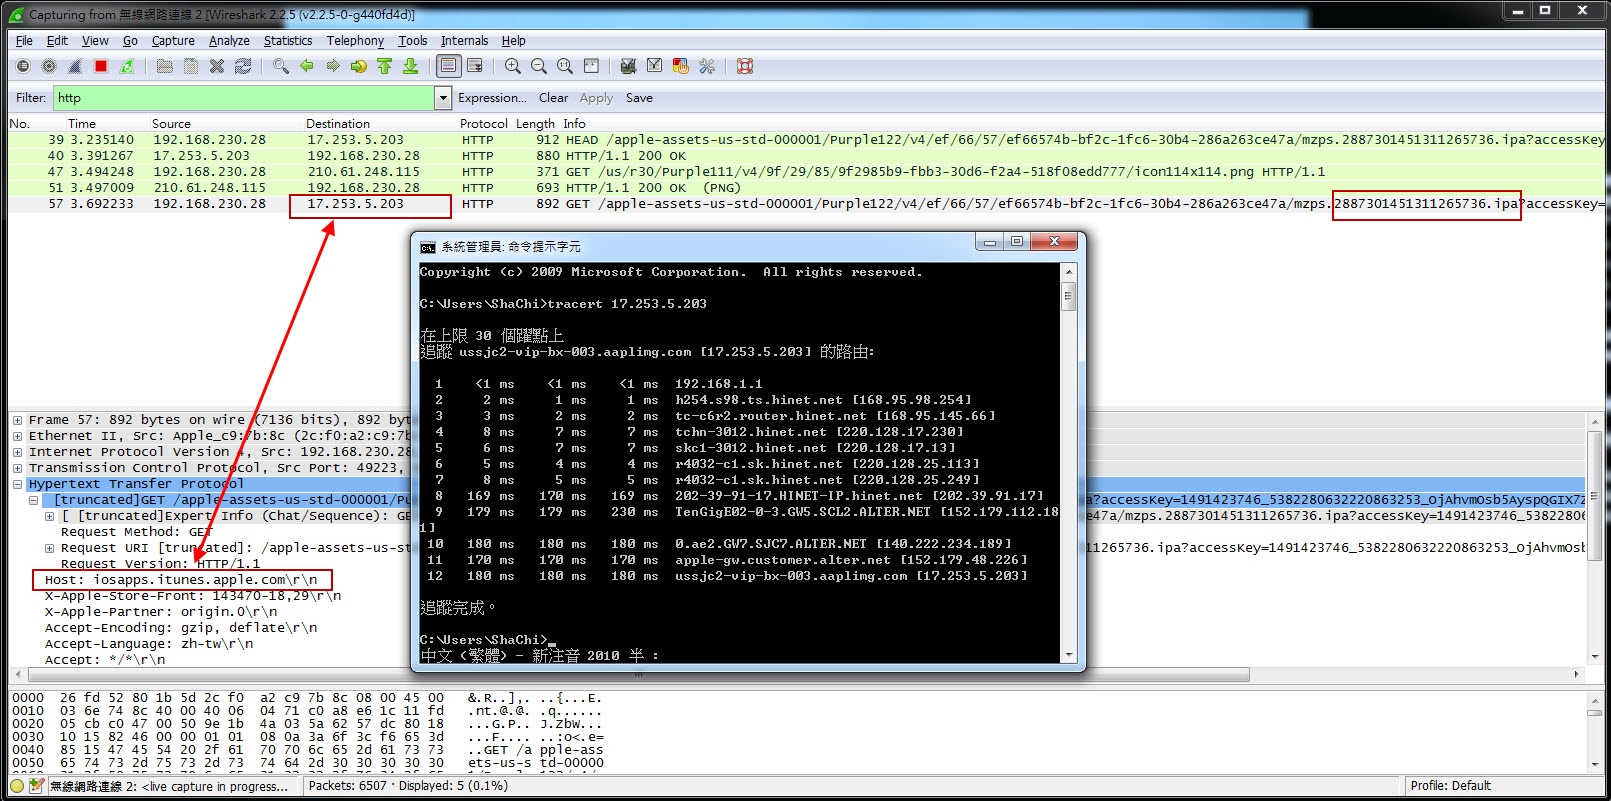Select hex row 0040 in the bytes pane
This screenshot has height=801, width=1611.
pos(306,750)
